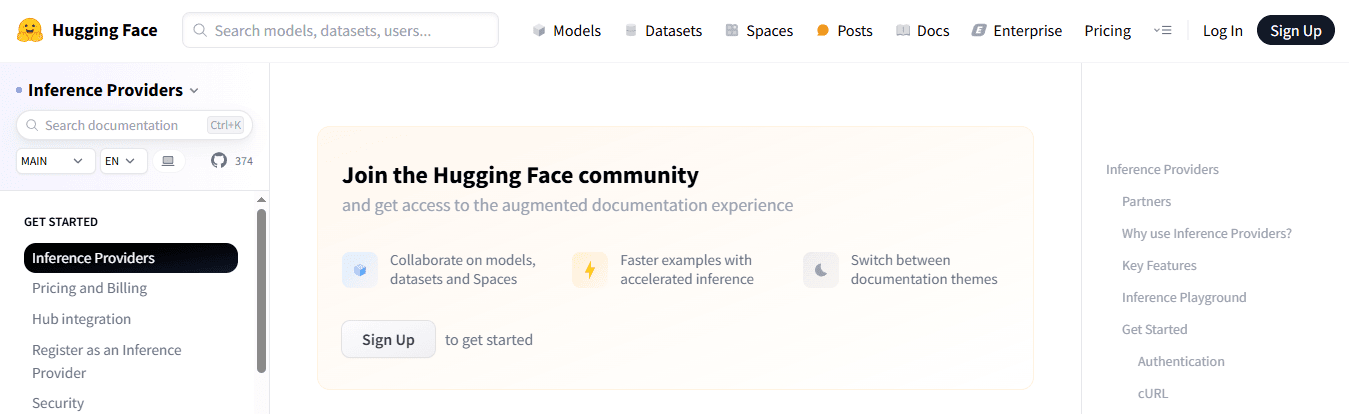Click the orange Posts bubble icon

[x=823, y=30]
